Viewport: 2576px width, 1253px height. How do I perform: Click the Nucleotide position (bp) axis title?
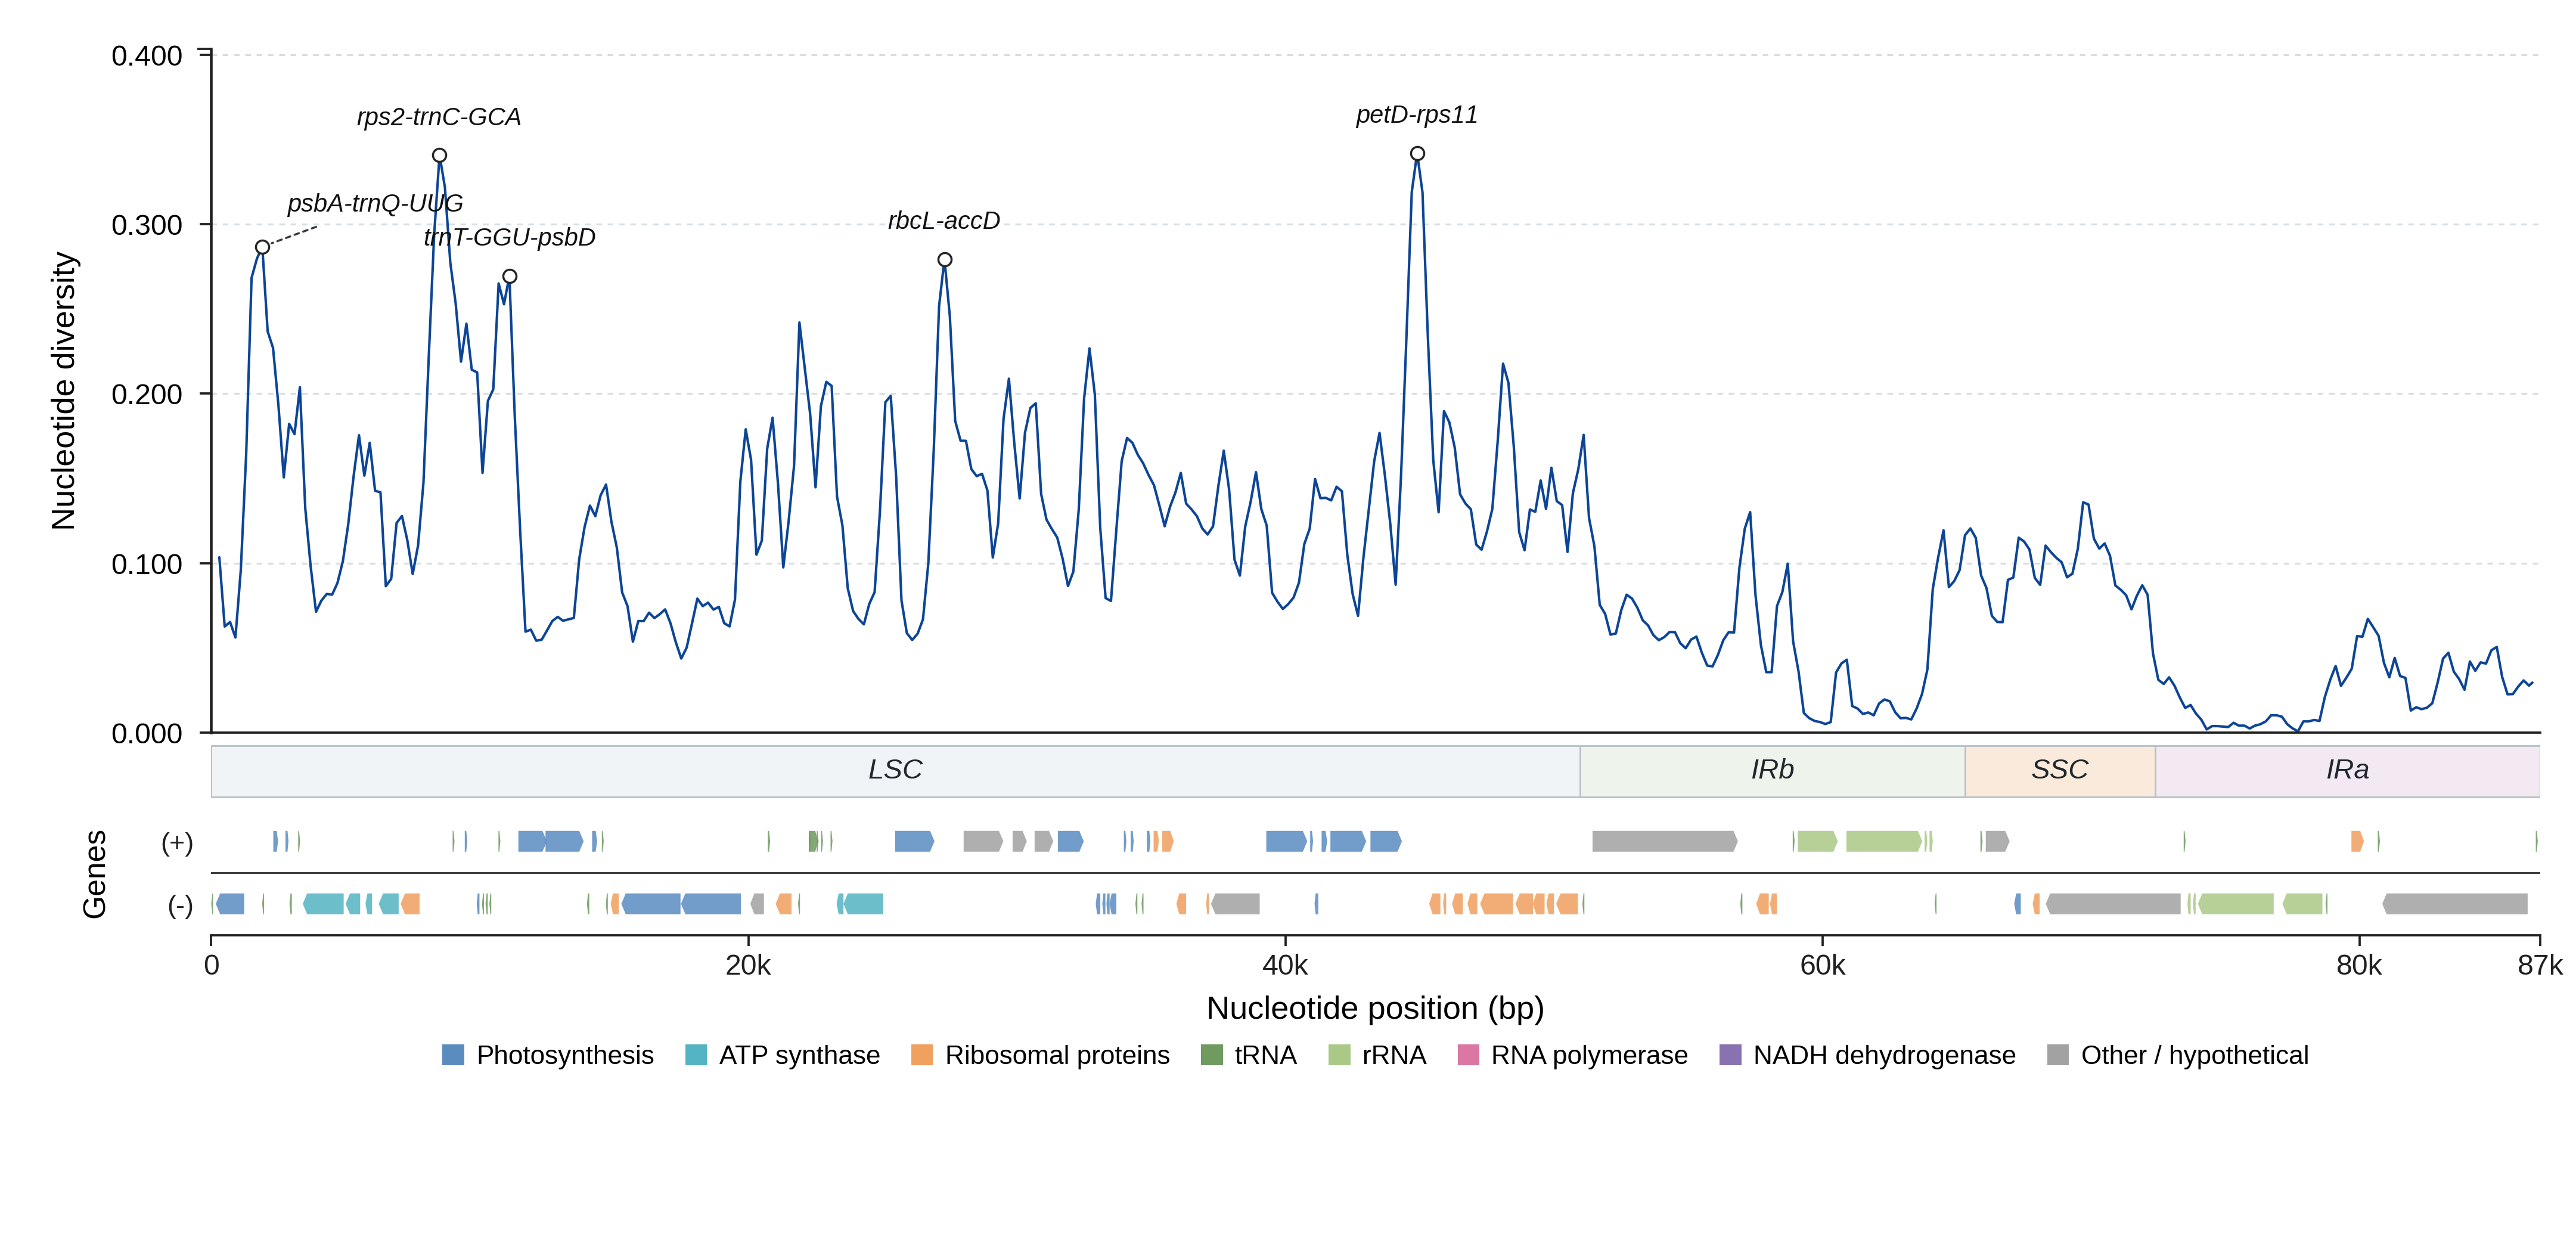(1375, 1008)
